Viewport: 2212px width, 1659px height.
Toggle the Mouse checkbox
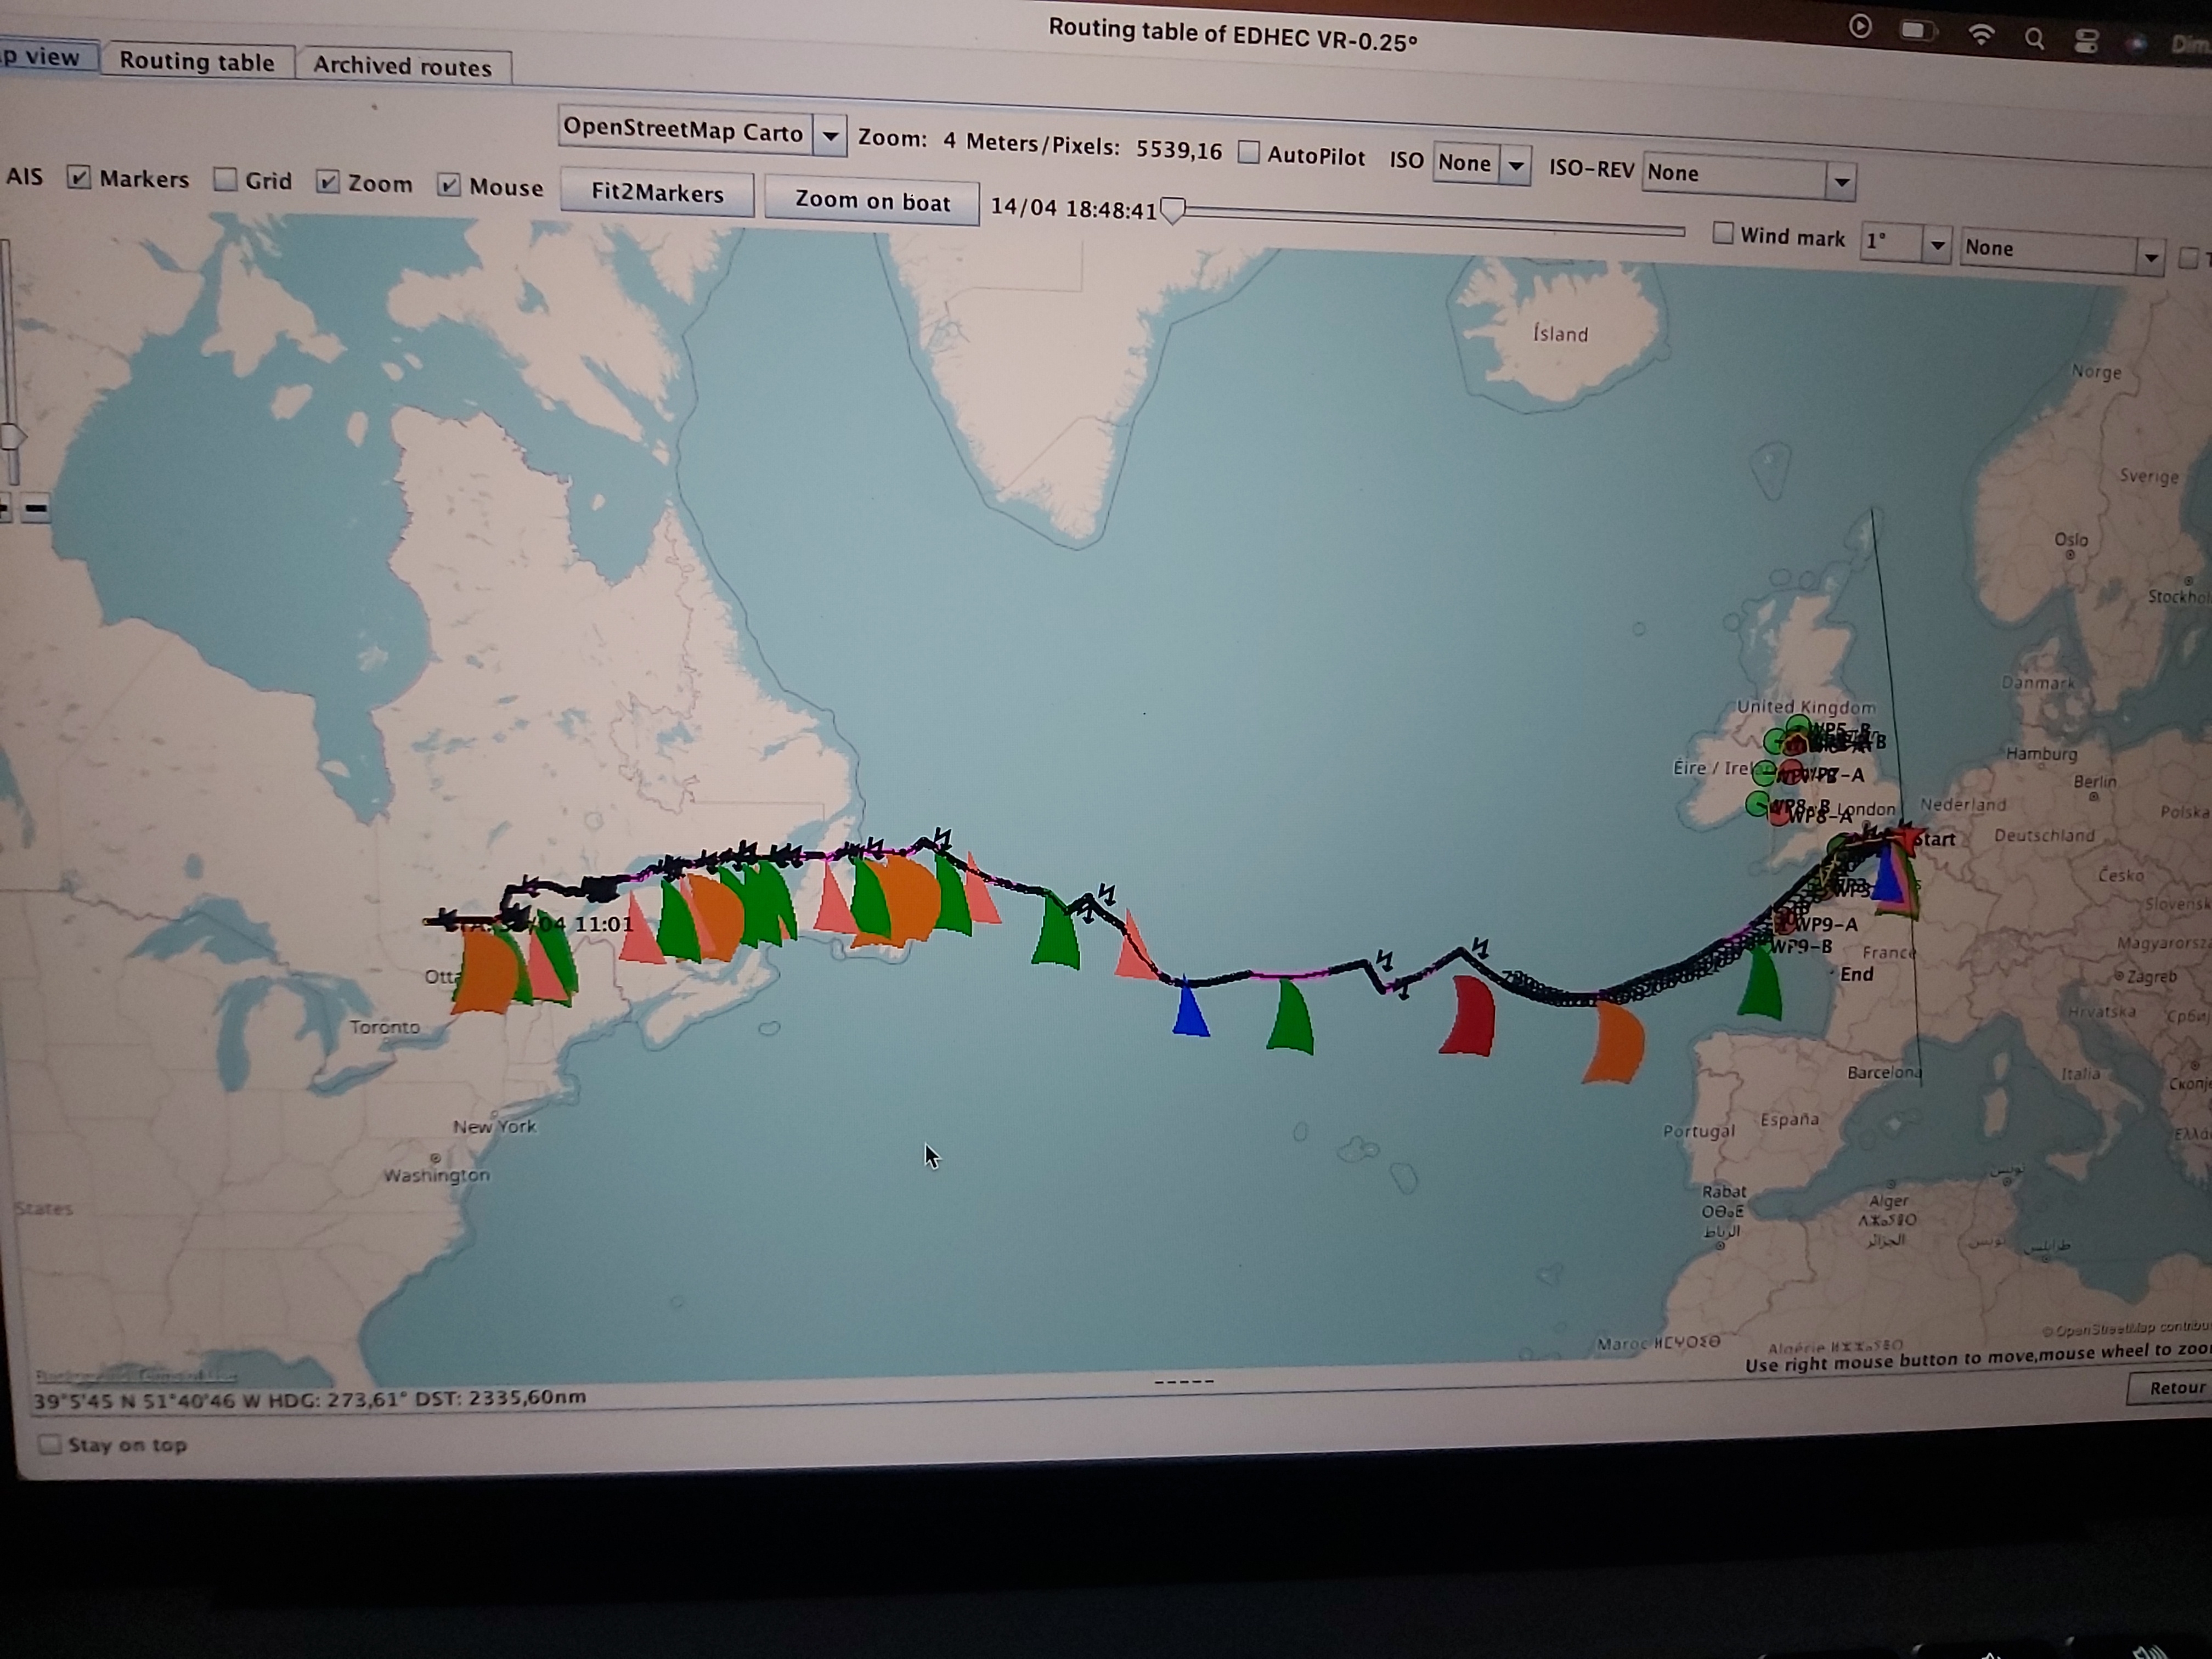[x=449, y=185]
